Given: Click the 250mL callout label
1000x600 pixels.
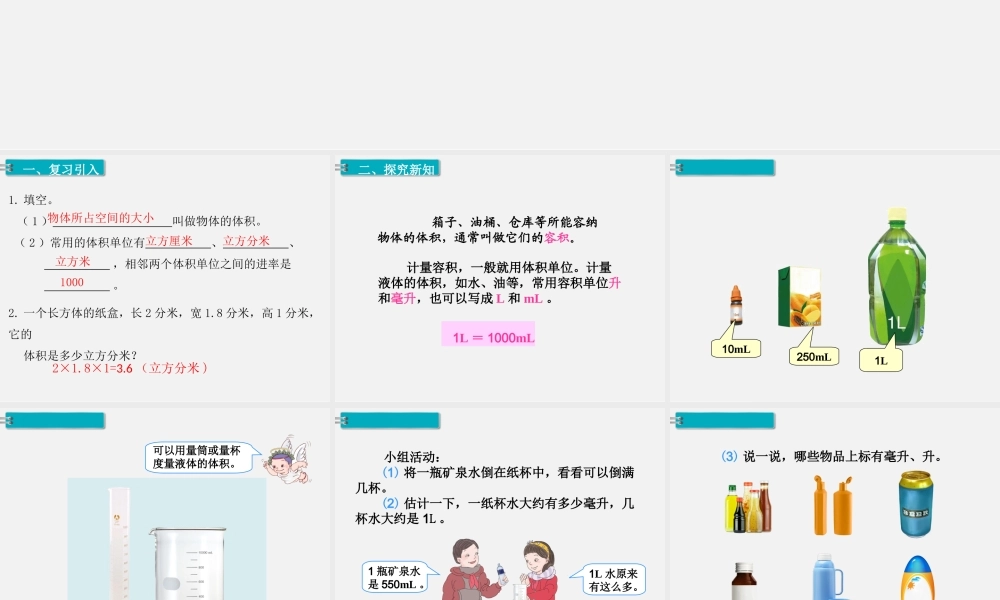Looking at the screenshot, I should tap(813, 357).
